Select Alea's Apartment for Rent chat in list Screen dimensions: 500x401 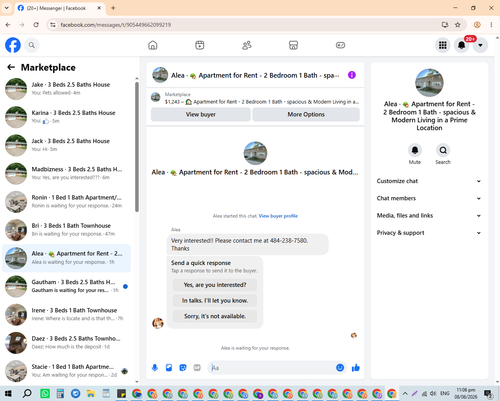click(67, 258)
